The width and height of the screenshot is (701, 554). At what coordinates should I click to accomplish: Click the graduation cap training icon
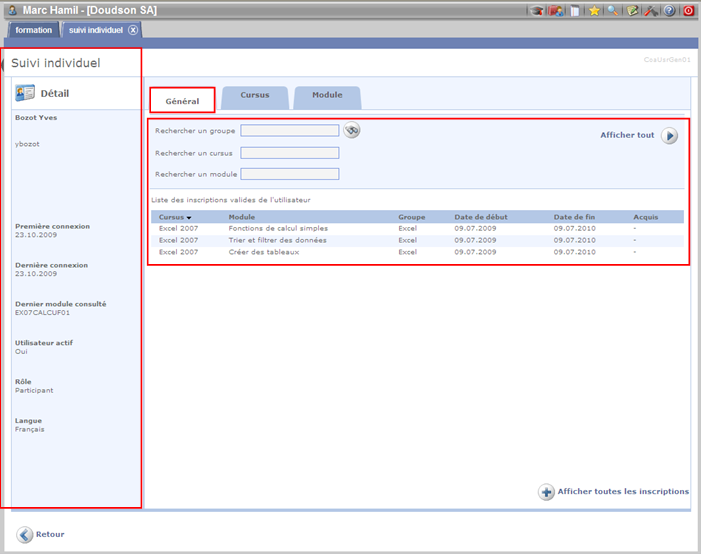click(x=537, y=11)
